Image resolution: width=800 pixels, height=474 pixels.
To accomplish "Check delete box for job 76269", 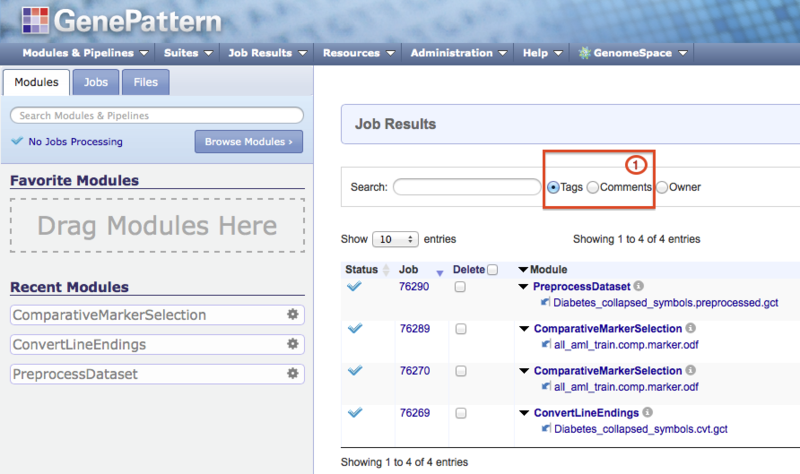I will [x=461, y=413].
